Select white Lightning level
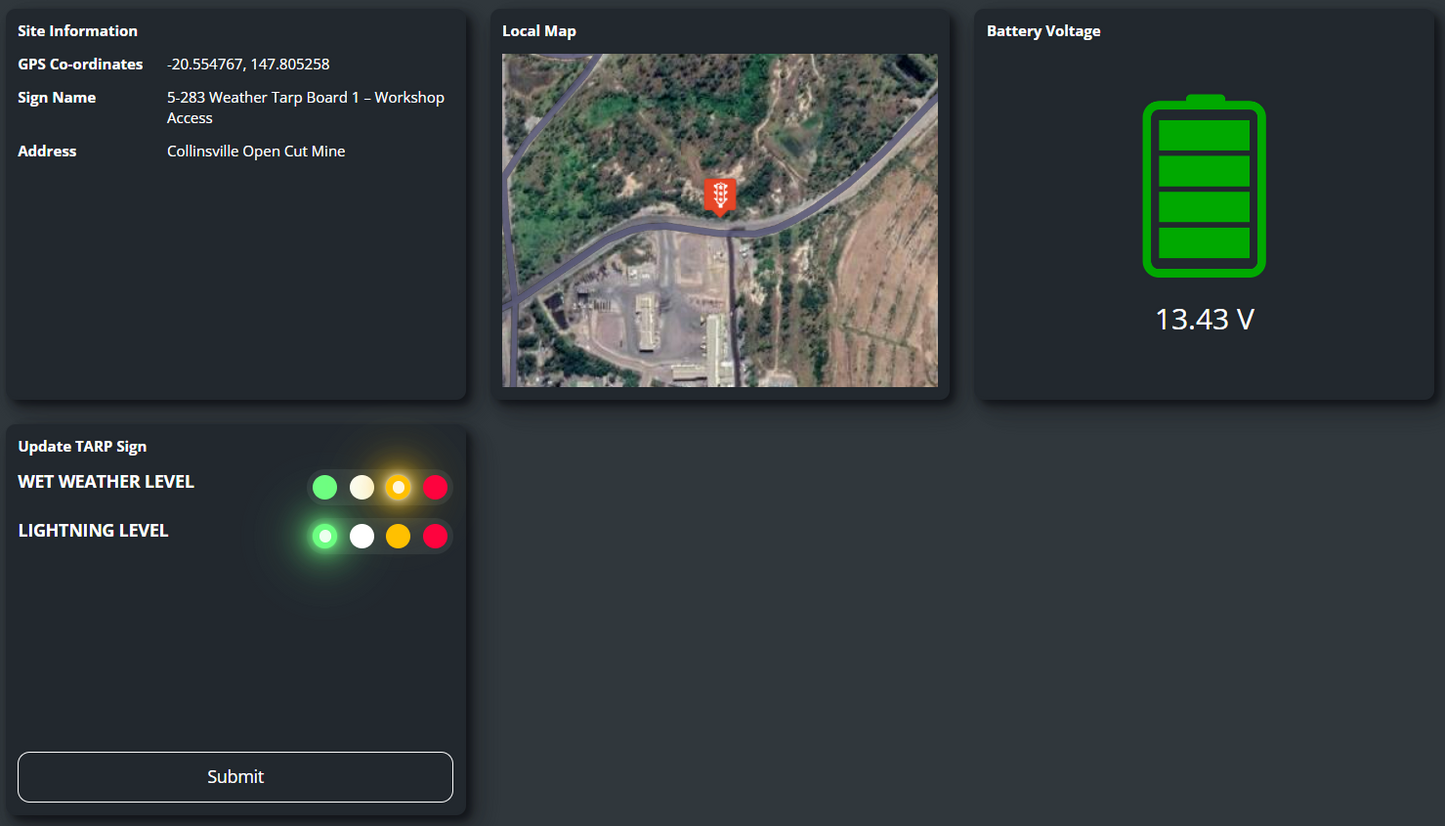1445x826 pixels. click(362, 536)
